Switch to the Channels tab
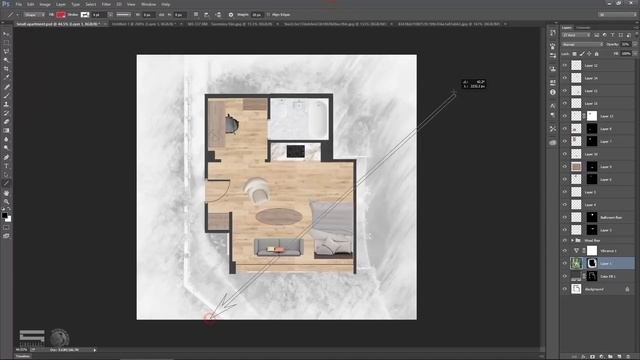Viewport: 640px width, 360px height. (583, 27)
